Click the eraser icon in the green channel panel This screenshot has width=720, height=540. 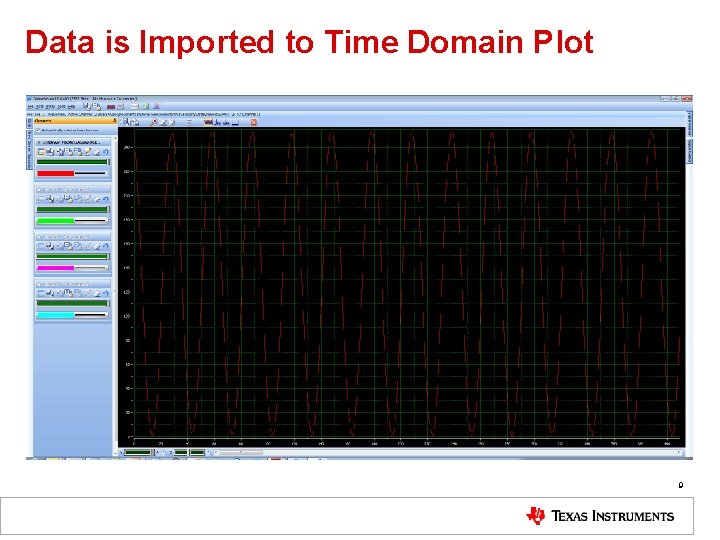(x=97, y=199)
